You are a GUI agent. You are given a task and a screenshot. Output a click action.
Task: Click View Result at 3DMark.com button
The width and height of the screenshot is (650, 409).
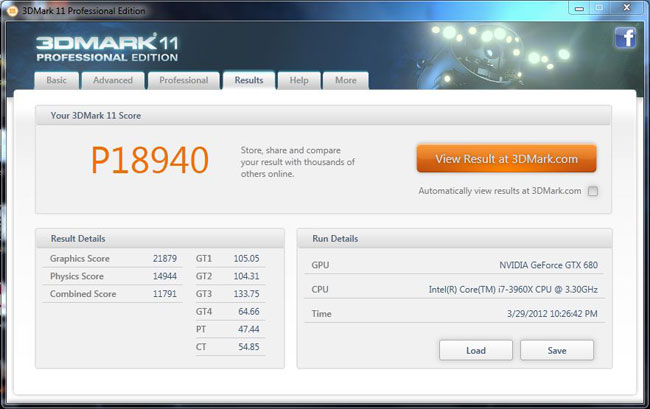click(506, 158)
